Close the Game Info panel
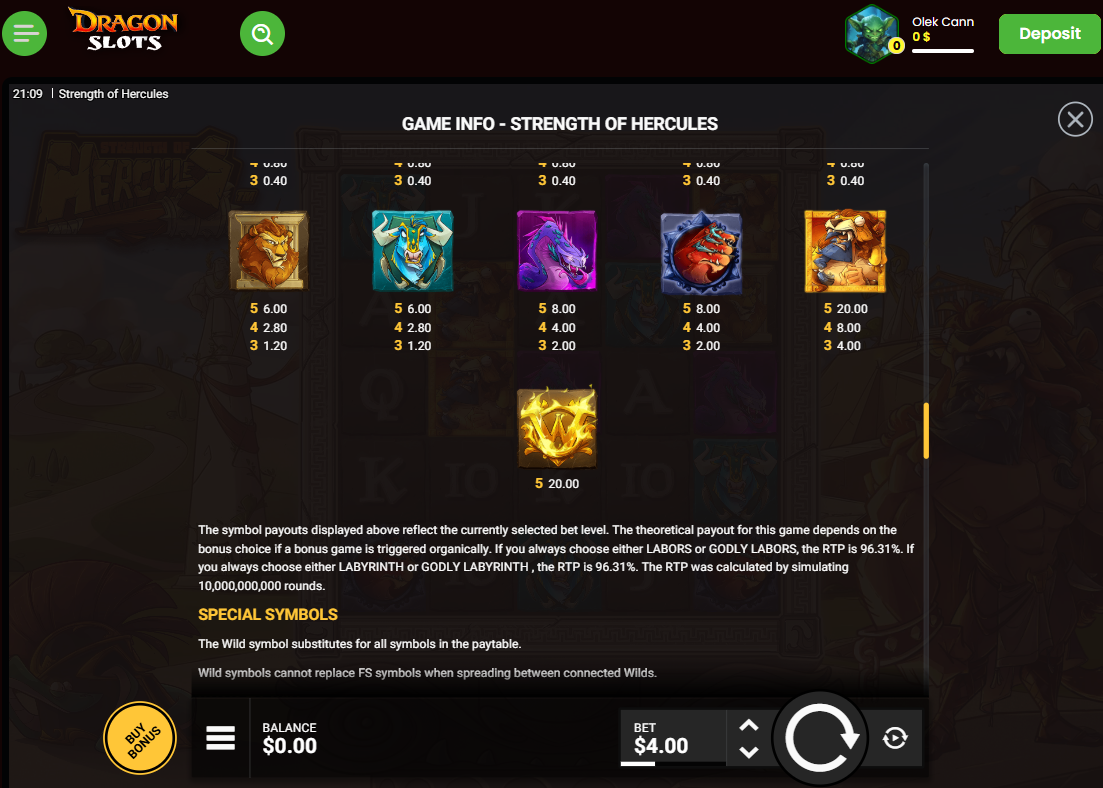The height and width of the screenshot is (788, 1103). coord(1075,120)
